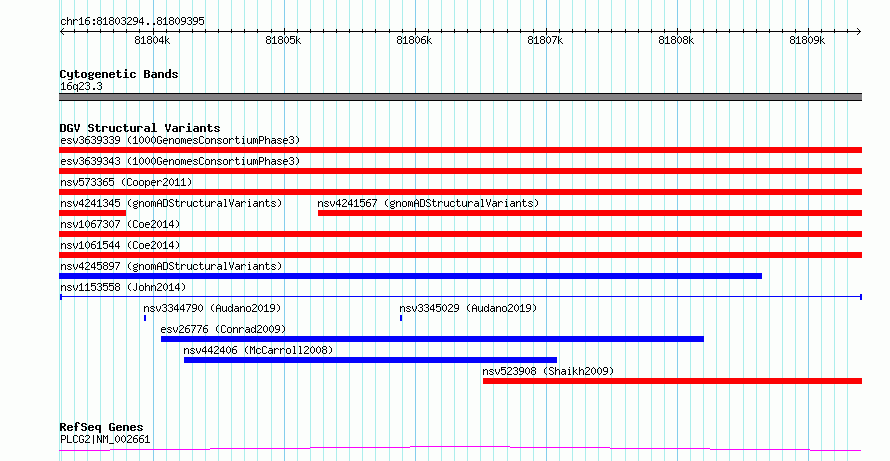Click the 81808k ruler position

pos(676,41)
